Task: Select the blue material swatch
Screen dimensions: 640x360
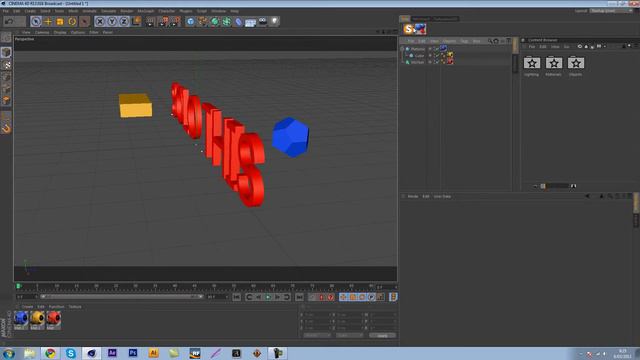Action: 21,320
